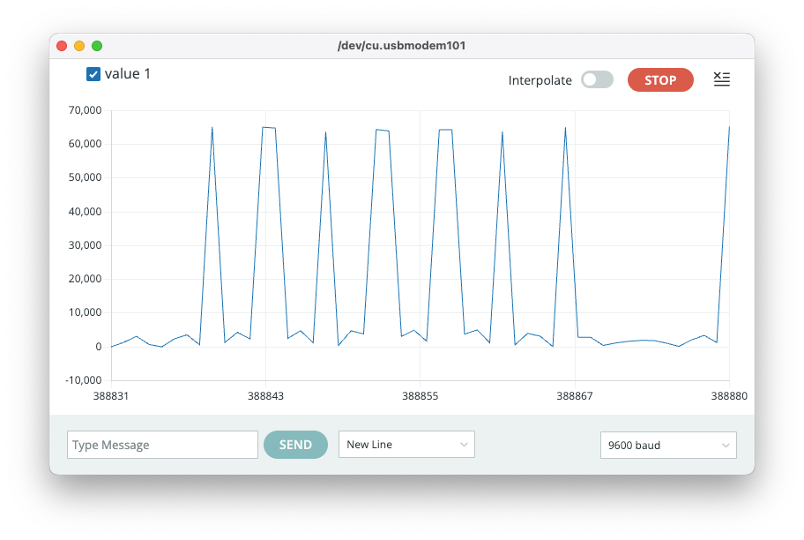This screenshot has height=540, width=804.
Task: Click the 388843 x-axis tick label
Action: coord(265,396)
